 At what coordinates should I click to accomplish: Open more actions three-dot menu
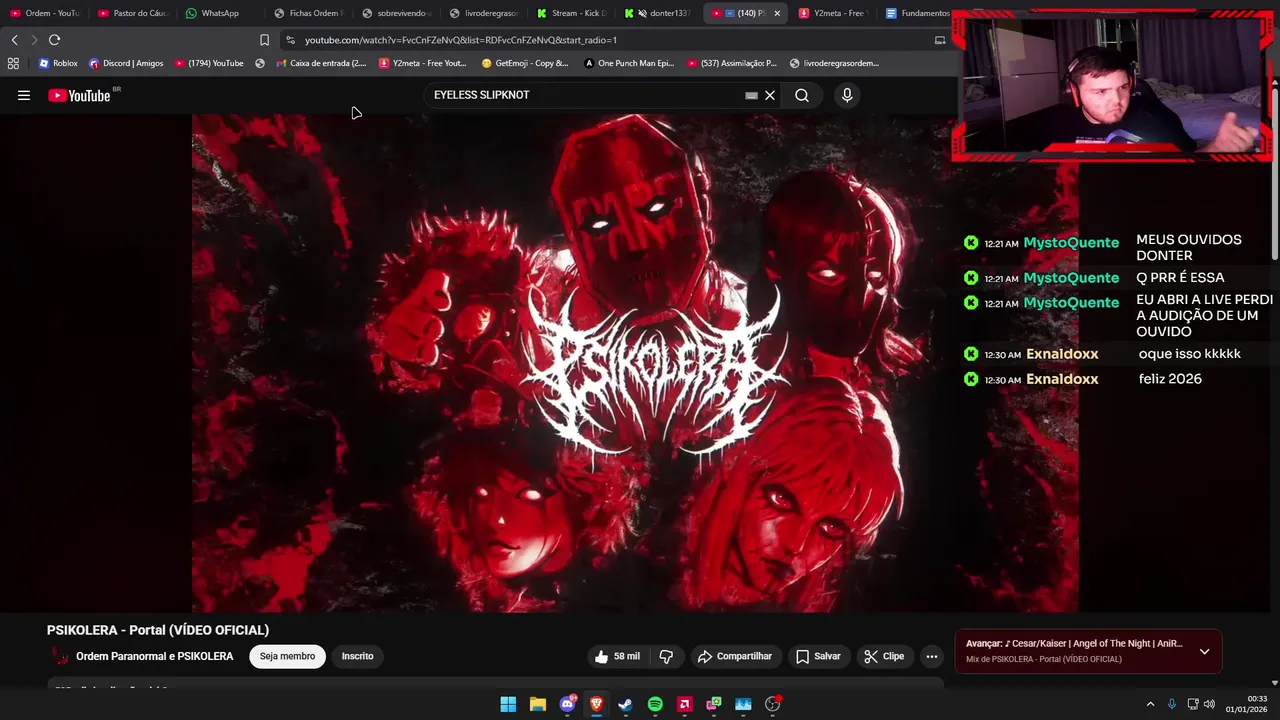click(931, 656)
